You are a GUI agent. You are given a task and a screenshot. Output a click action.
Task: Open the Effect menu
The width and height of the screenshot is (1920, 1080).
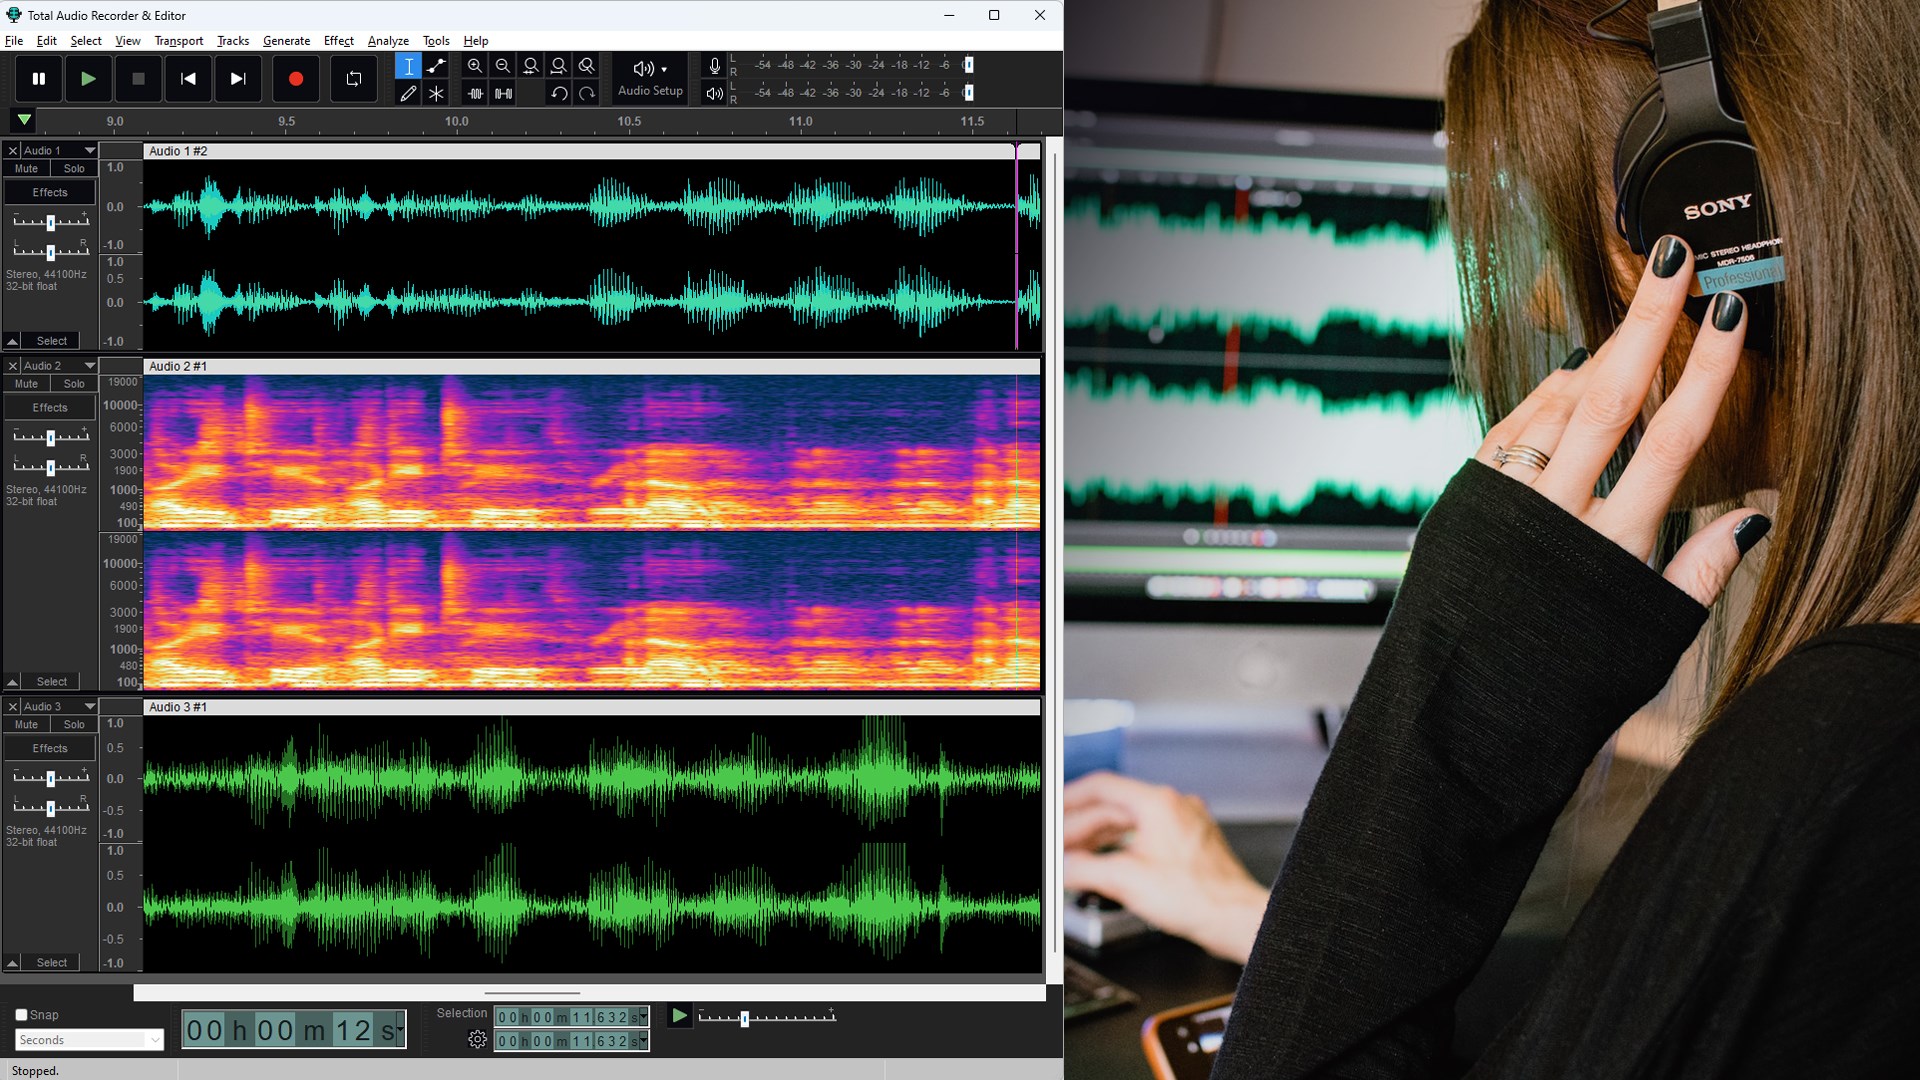coord(338,41)
